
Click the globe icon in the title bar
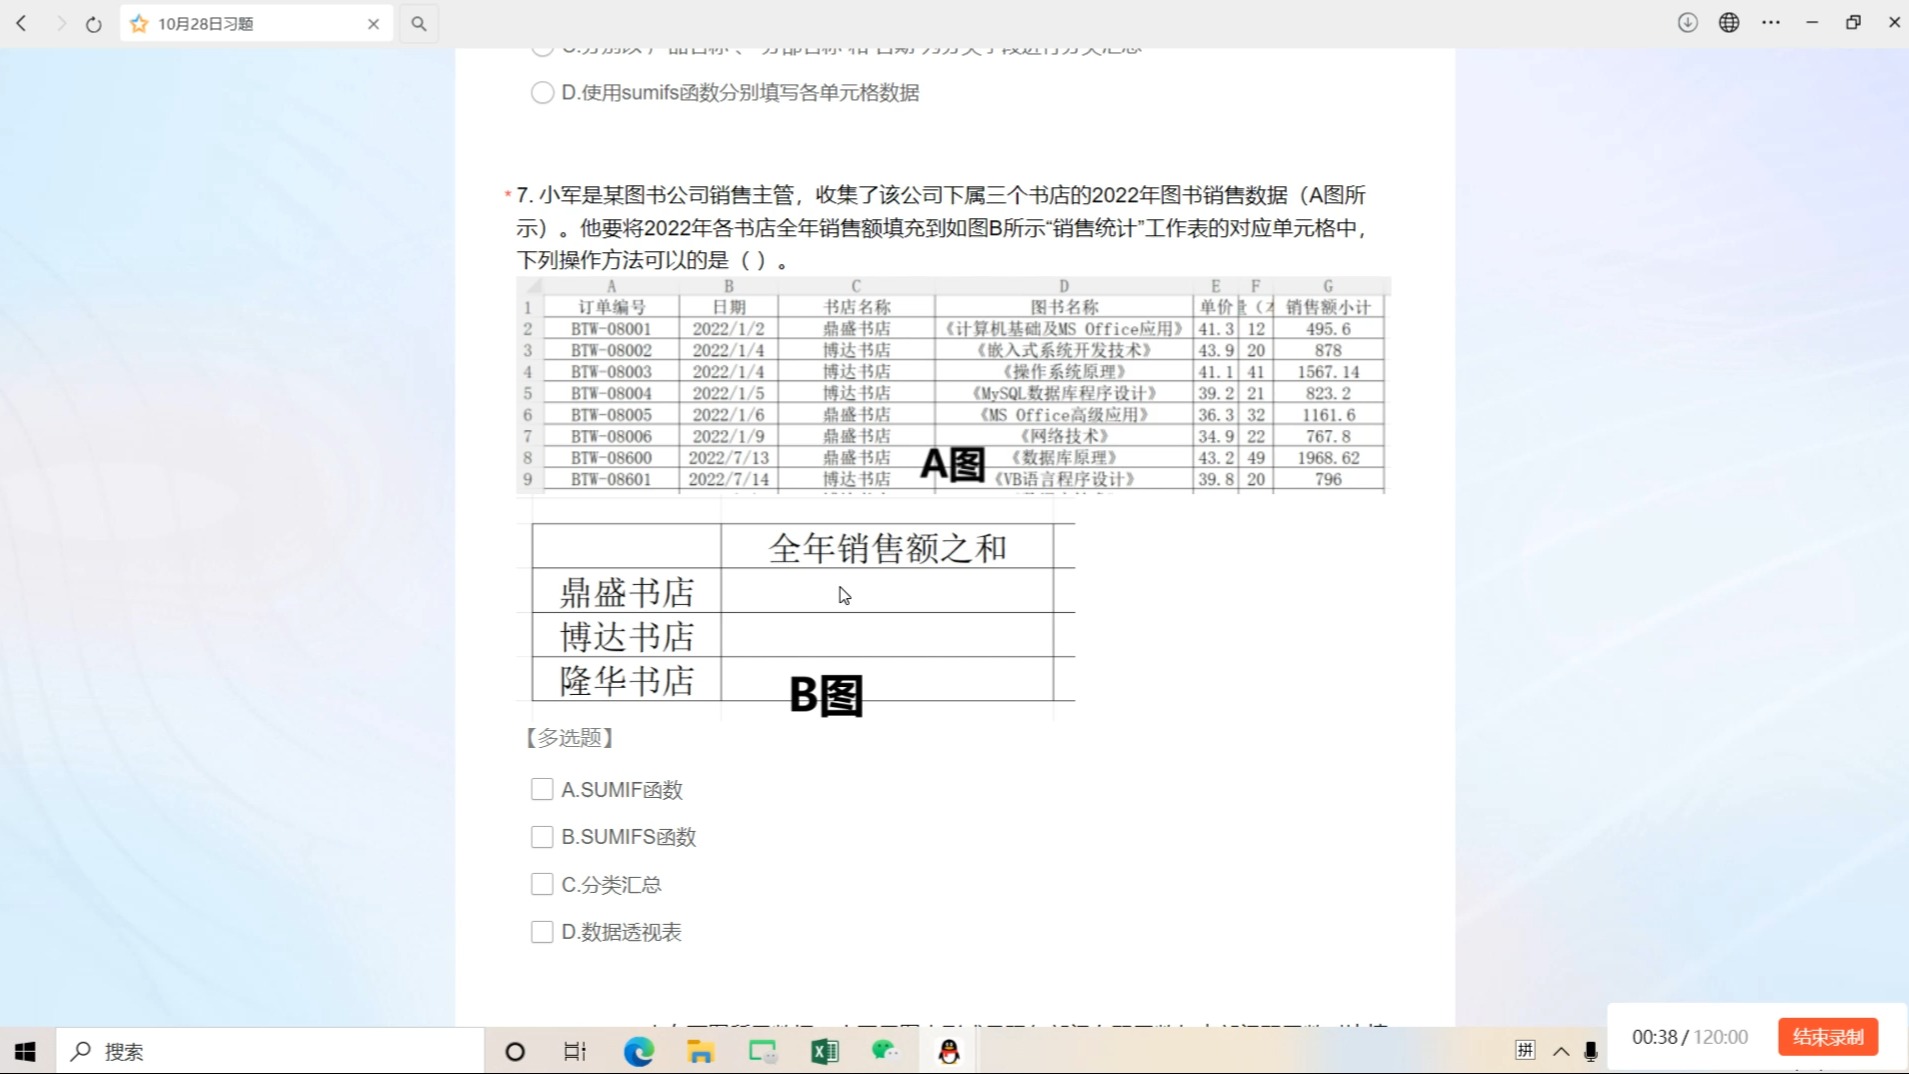tap(1729, 22)
